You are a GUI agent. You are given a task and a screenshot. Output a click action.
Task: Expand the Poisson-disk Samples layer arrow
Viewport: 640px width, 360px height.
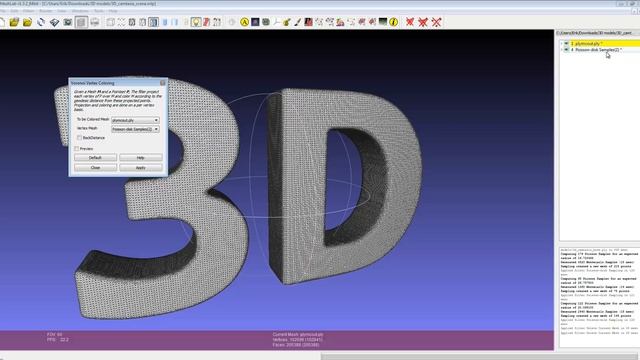(562, 49)
